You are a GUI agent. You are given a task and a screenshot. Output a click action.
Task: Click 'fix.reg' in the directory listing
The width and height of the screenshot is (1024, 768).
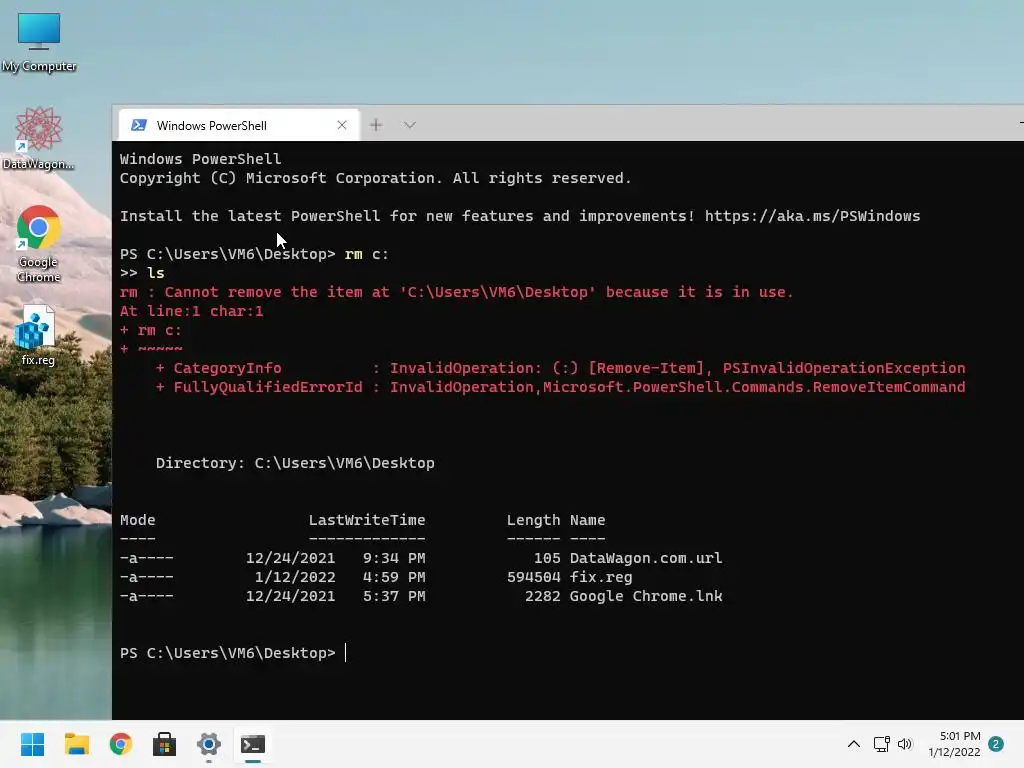[601, 577]
